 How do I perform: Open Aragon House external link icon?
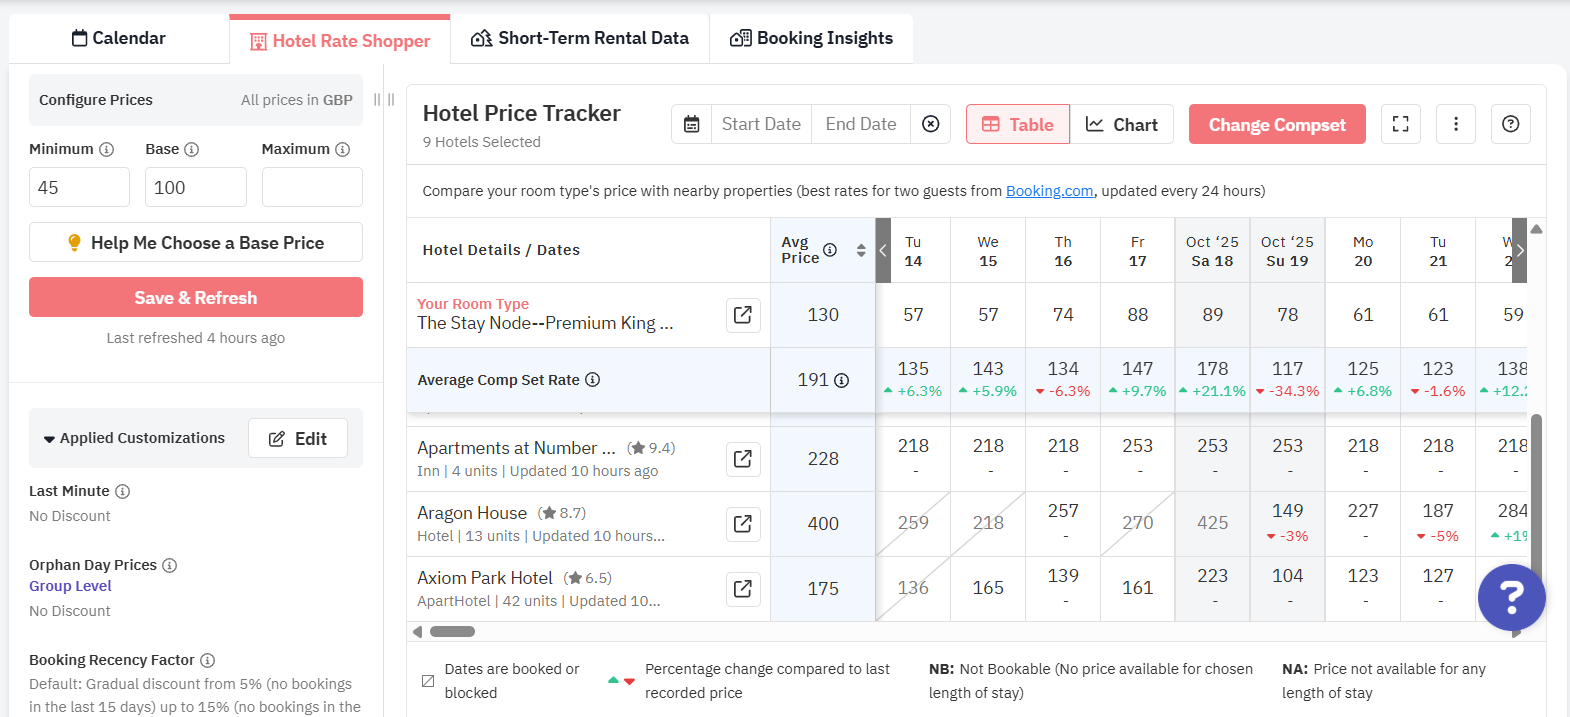tap(742, 524)
